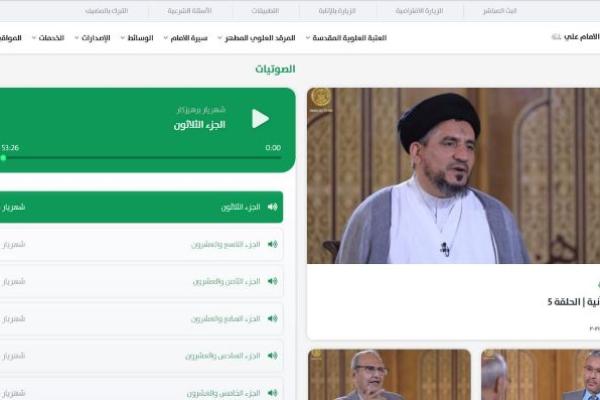Open the main cleric video thumbnail
Viewport: 600px width, 400px height.
[x=453, y=176]
